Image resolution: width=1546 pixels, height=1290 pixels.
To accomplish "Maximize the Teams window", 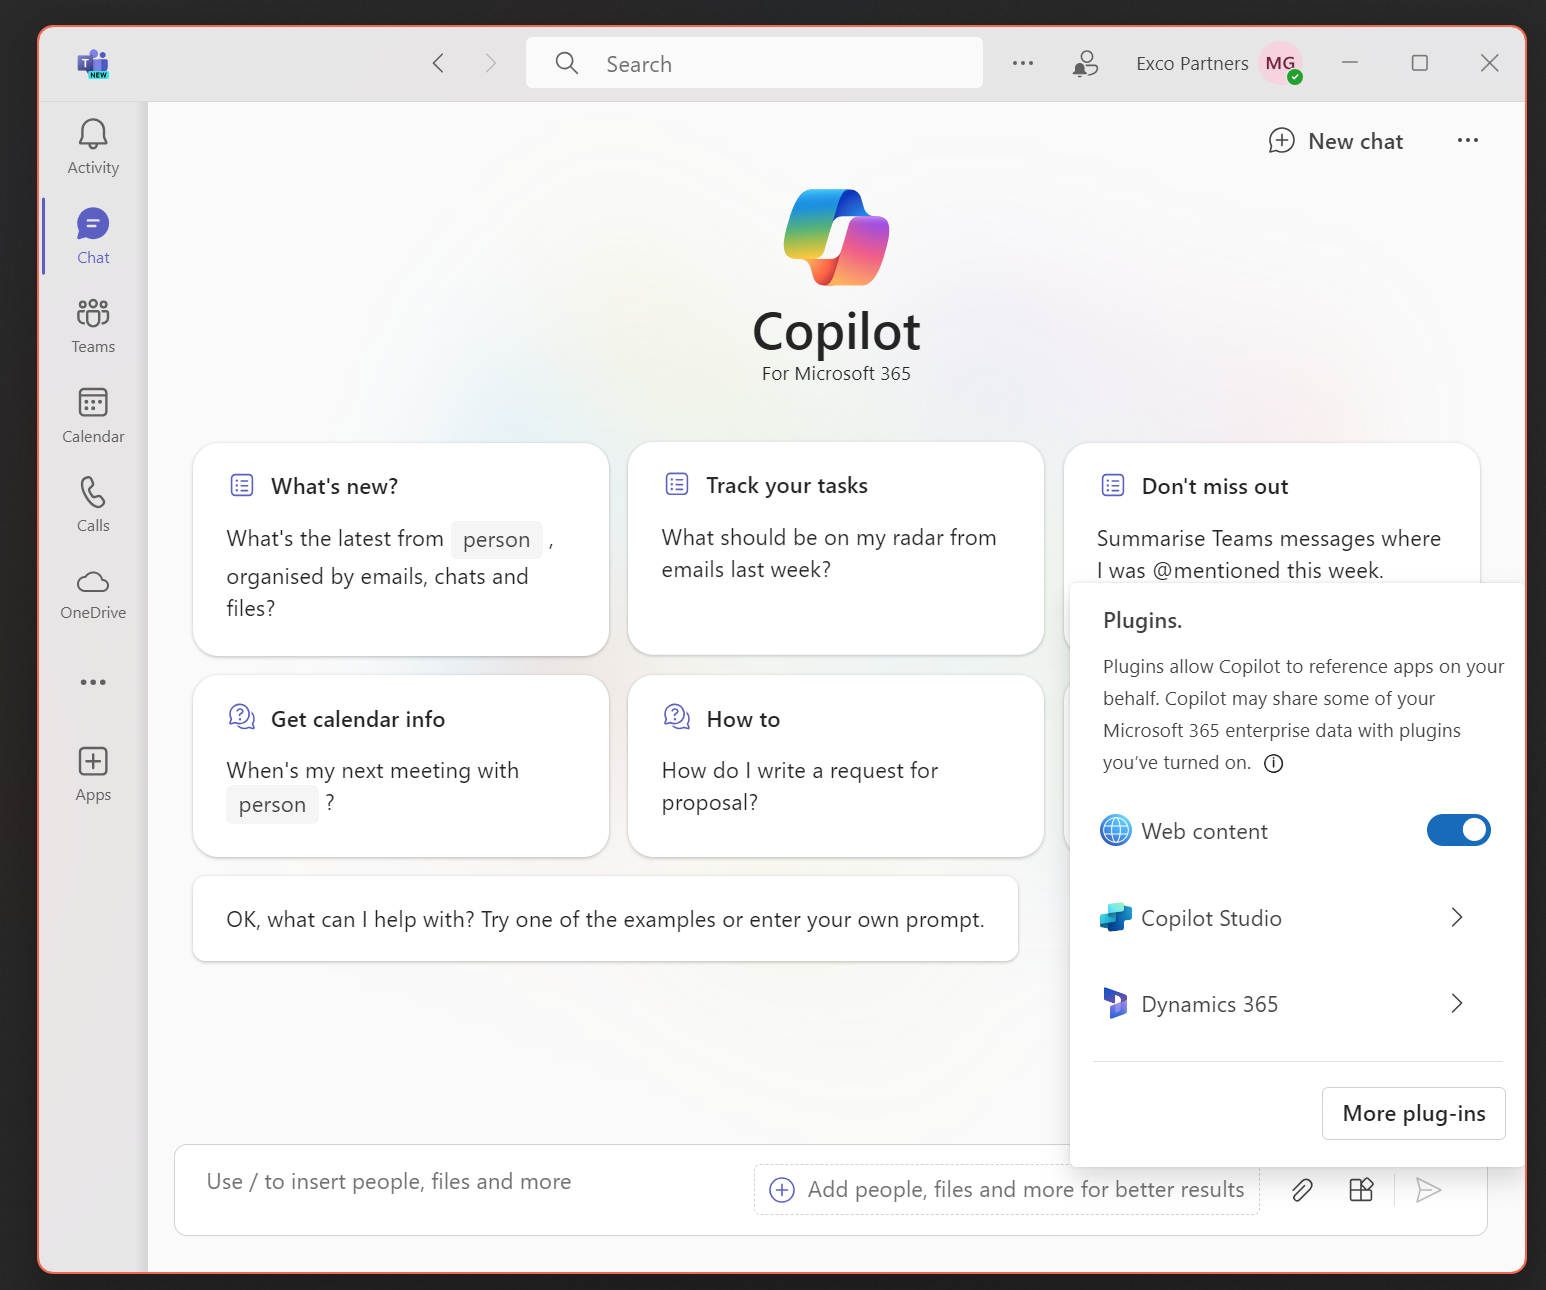I will pos(1420,63).
